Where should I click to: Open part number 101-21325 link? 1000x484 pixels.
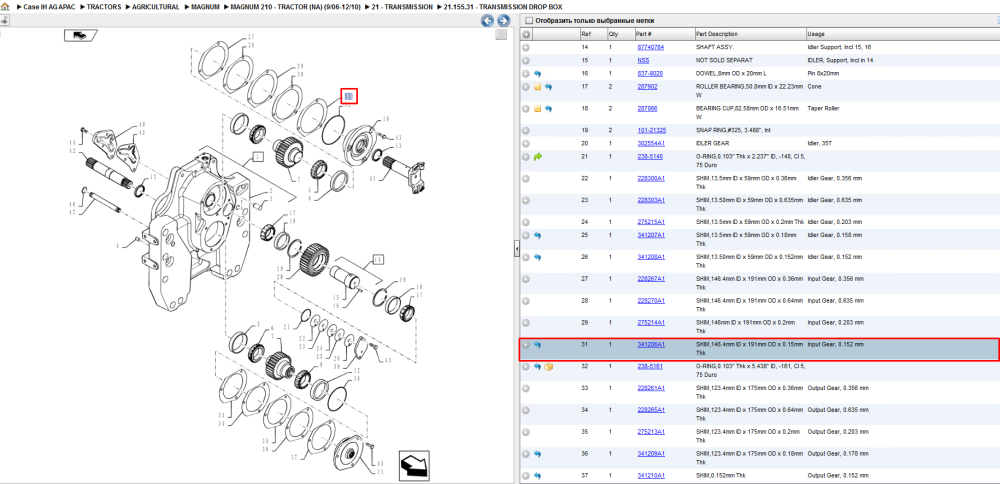(652, 130)
